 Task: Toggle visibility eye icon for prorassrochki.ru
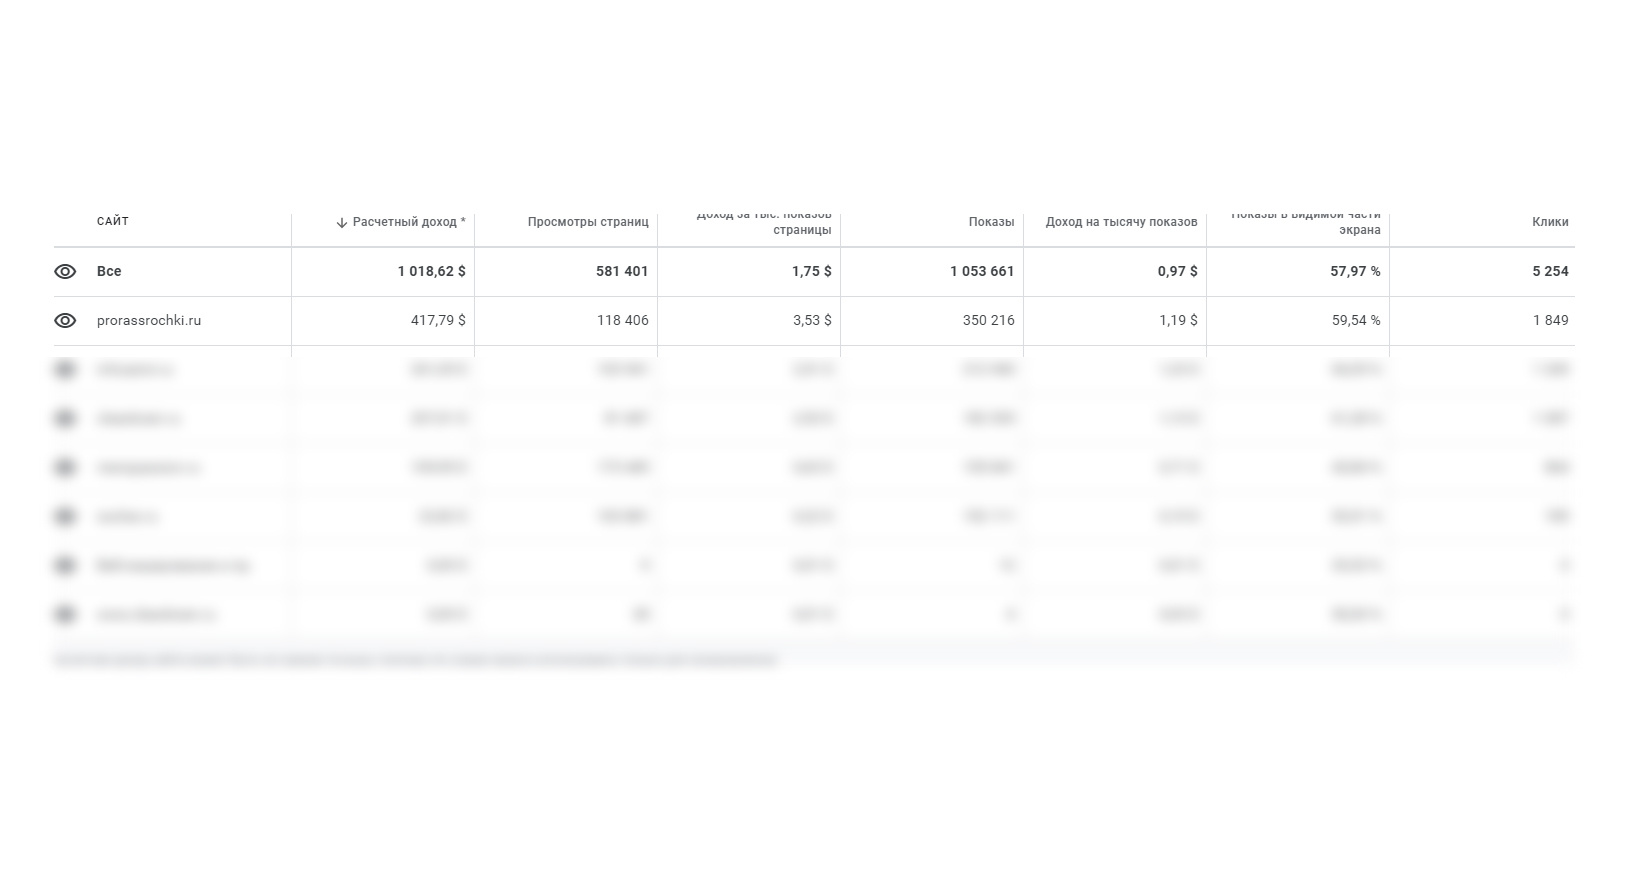pyautogui.click(x=65, y=321)
